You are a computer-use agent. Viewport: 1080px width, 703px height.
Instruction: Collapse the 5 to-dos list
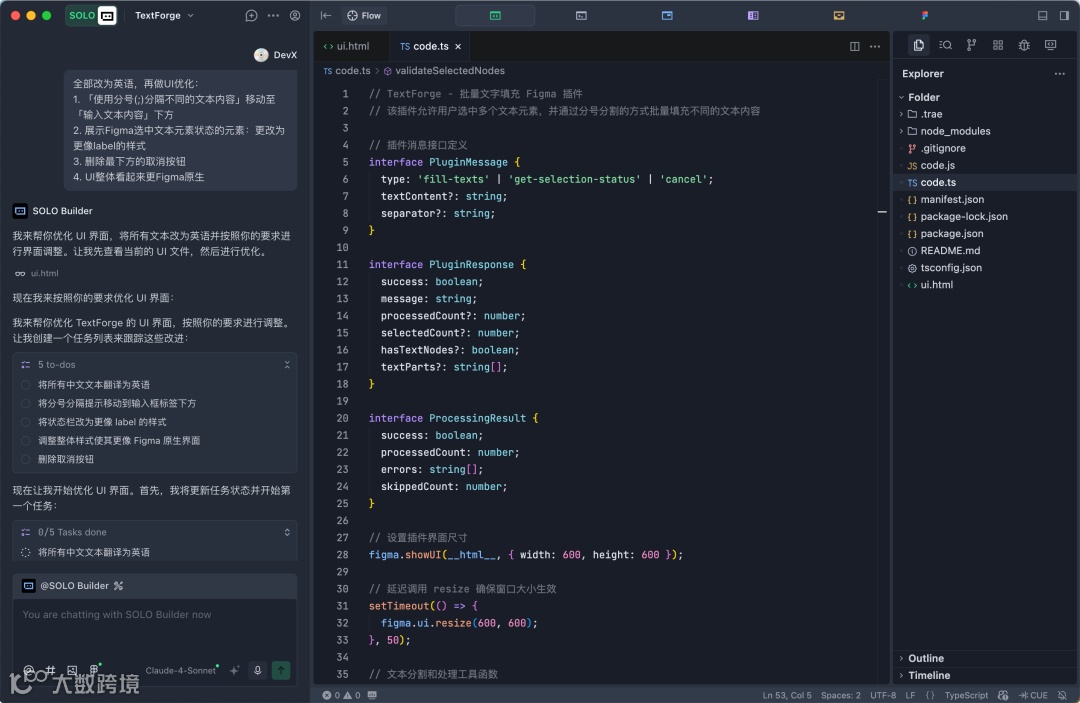tap(287, 365)
